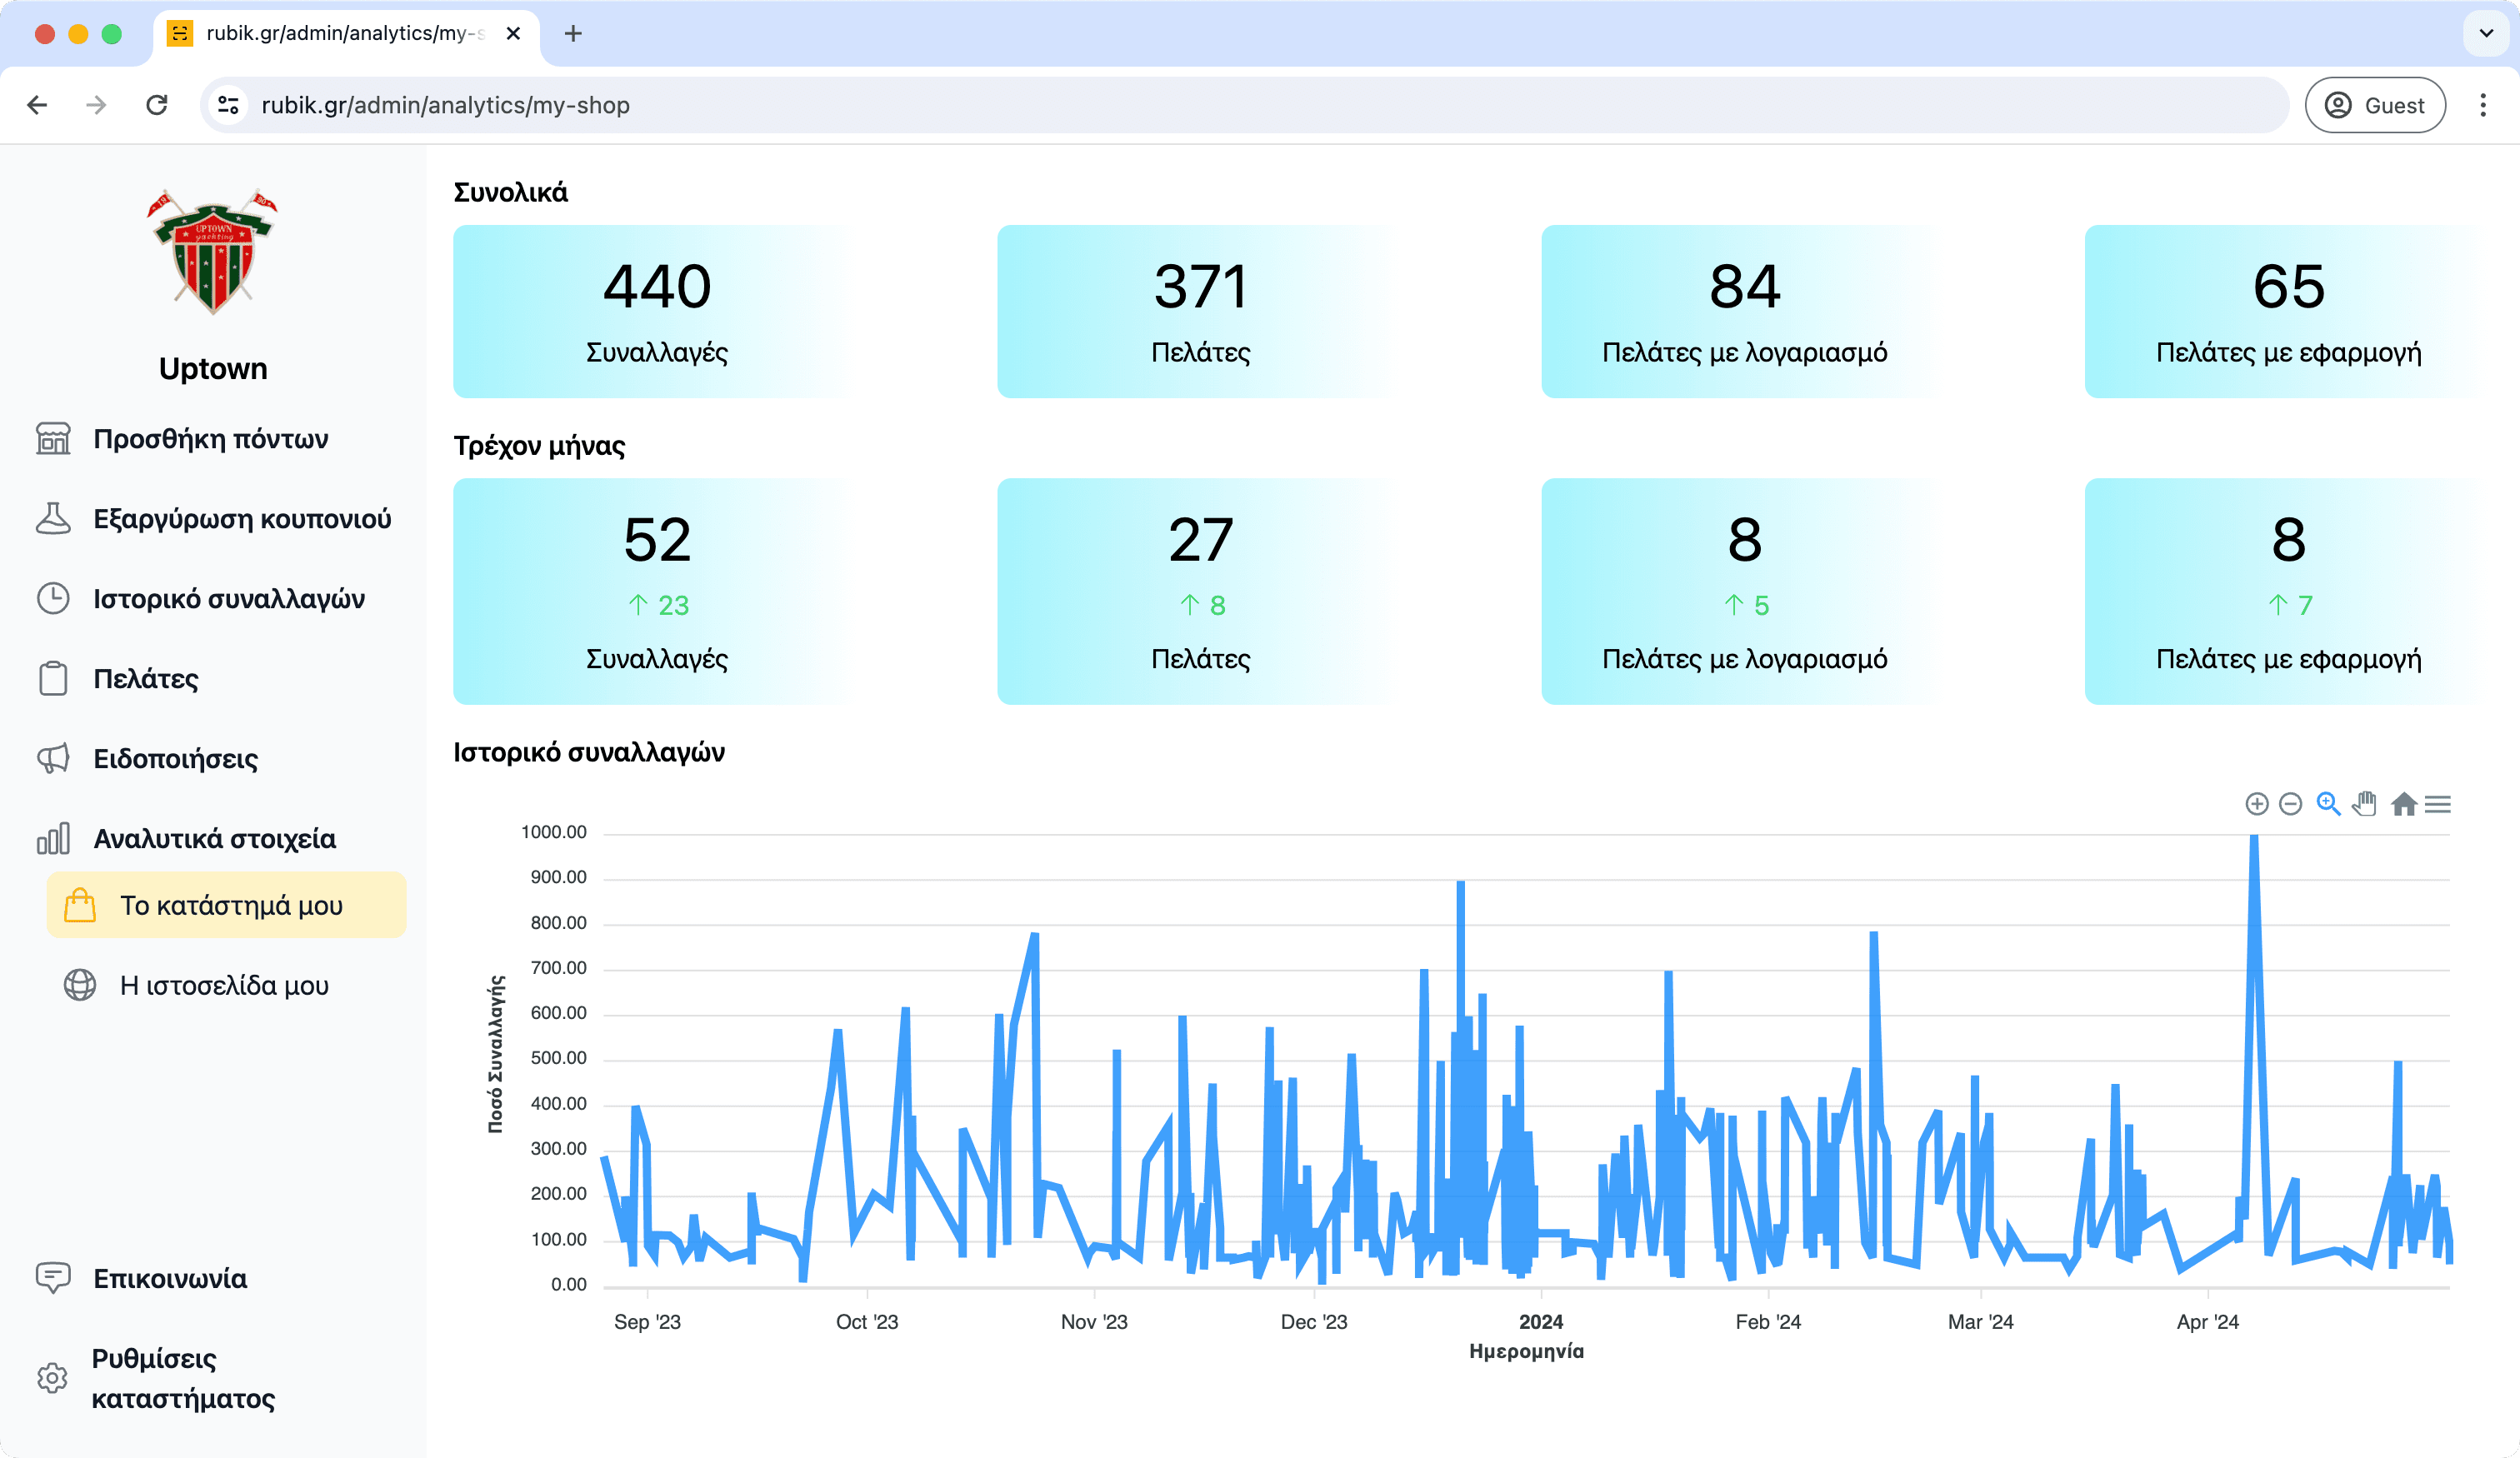Expand the tab search chevron
The width and height of the screenshot is (2520, 1458).
pyautogui.click(x=2486, y=33)
